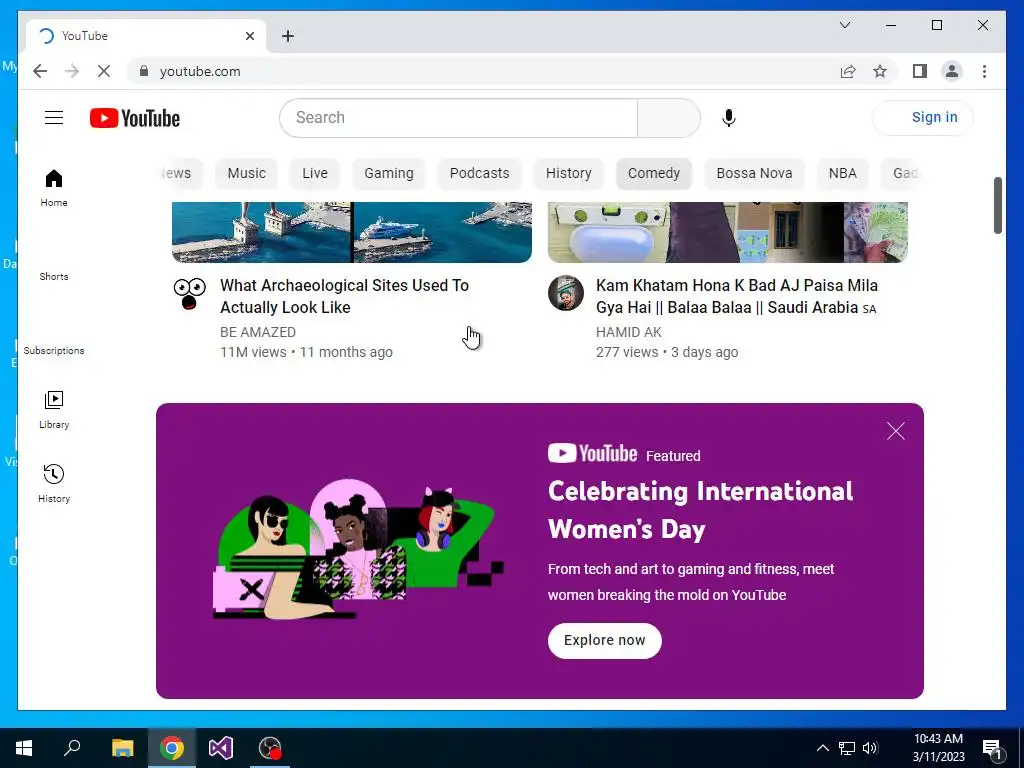Show hidden system tray icons
The height and width of the screenshot is (768, 1024).
pyautogui.click(x=823, y=748)
